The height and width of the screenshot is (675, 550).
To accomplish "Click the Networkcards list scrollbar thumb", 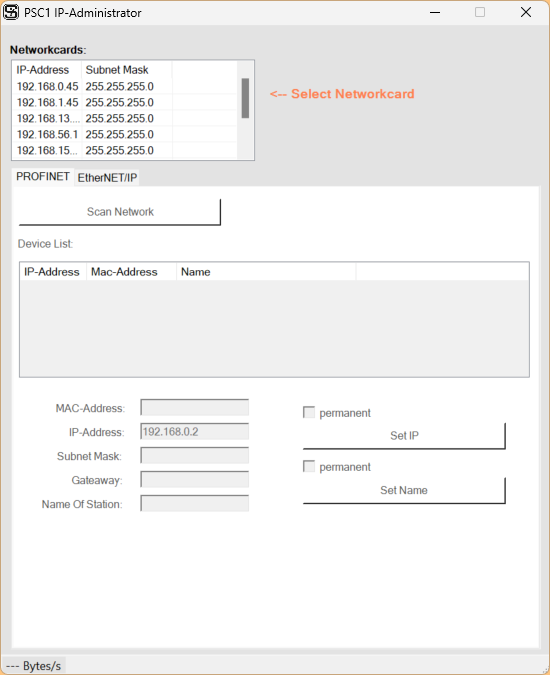I will 245,98.
